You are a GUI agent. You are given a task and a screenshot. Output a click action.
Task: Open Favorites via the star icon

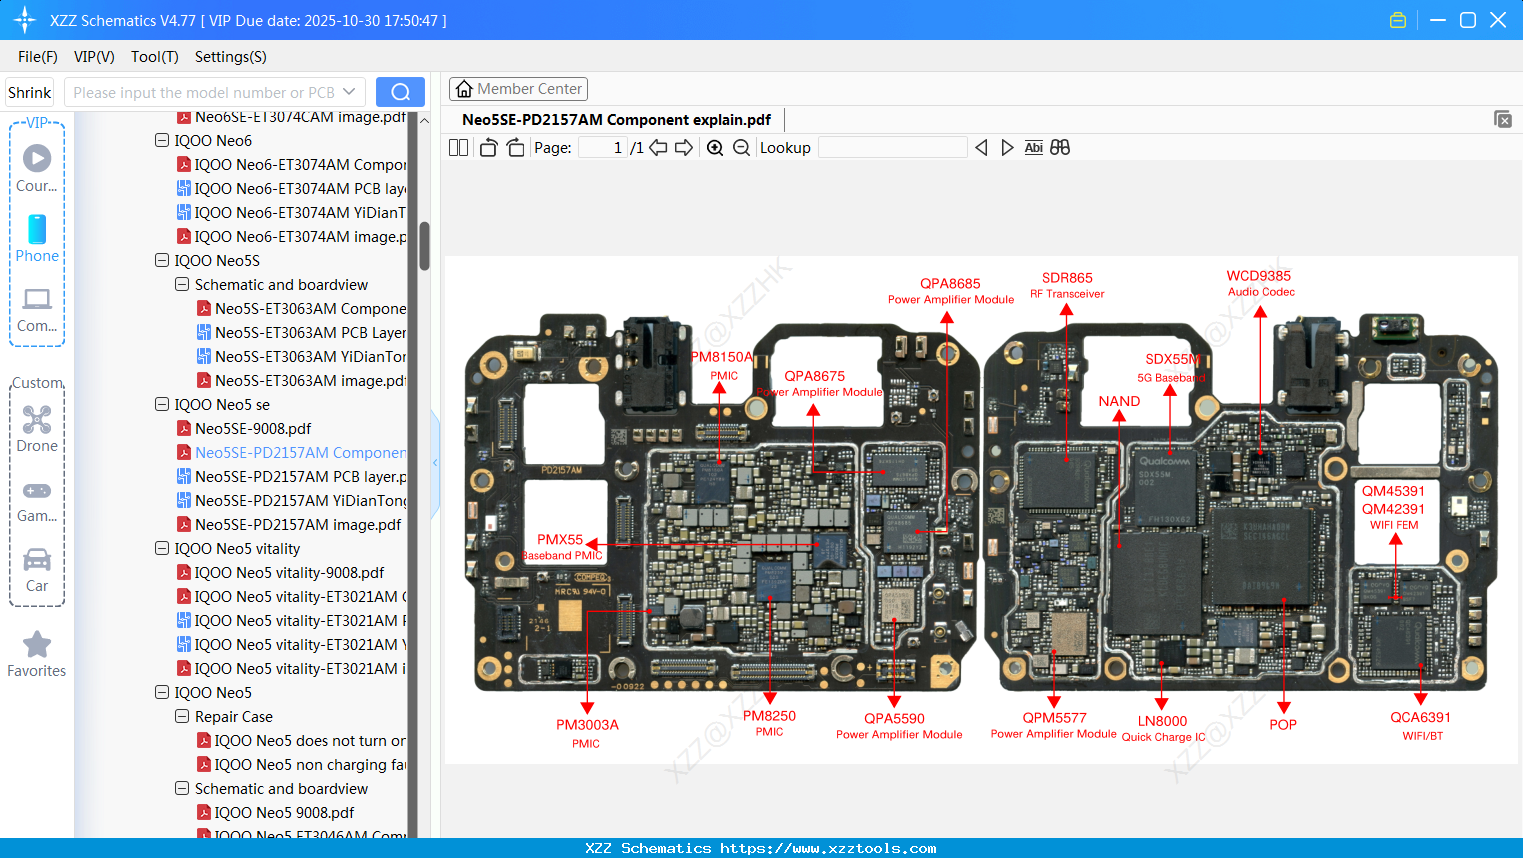tap(36, 643)
